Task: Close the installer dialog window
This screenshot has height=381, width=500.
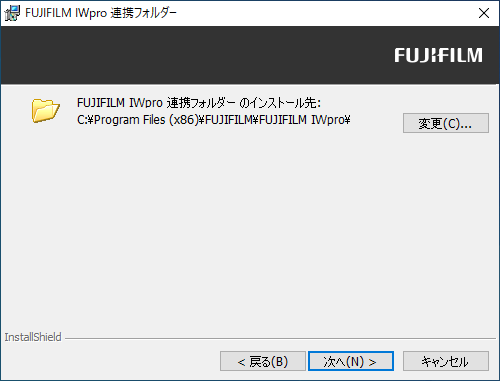Action: [484, 13]
